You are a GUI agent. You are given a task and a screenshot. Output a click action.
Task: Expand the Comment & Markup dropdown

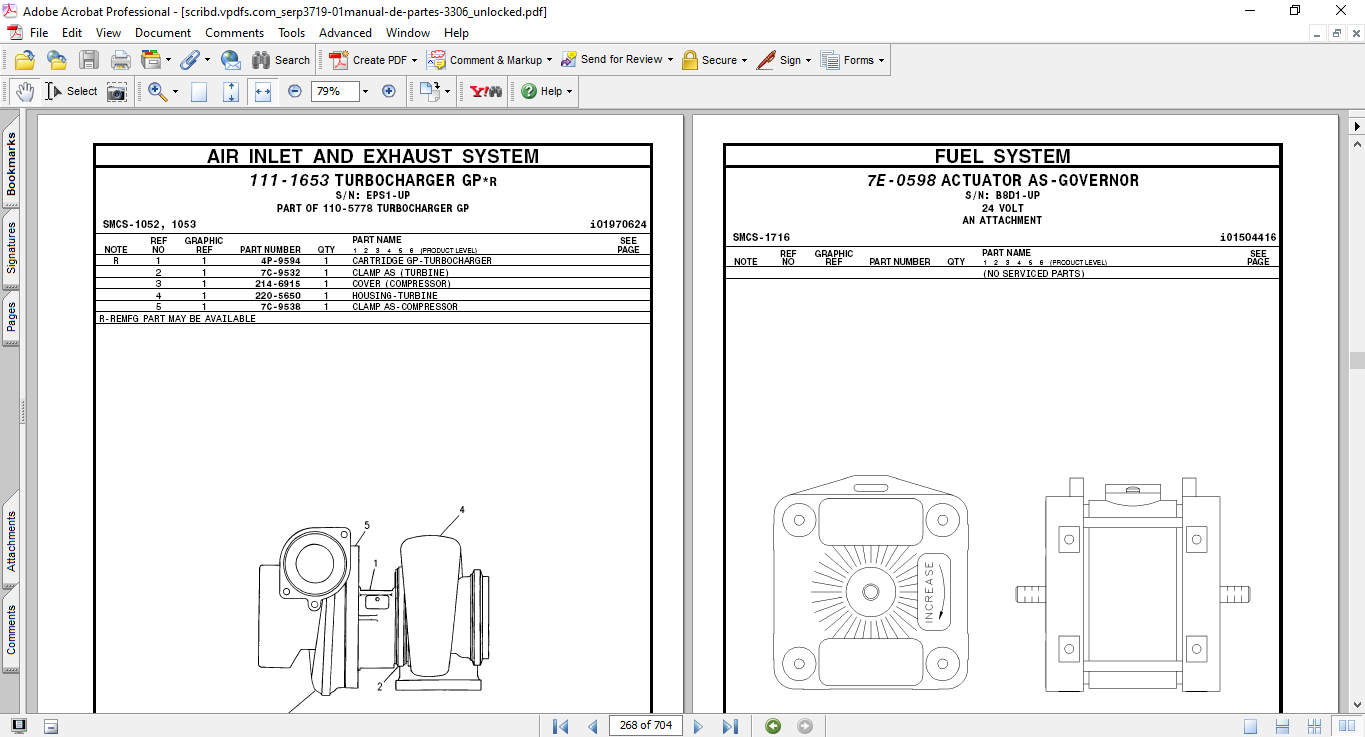[x=549, y=60]
